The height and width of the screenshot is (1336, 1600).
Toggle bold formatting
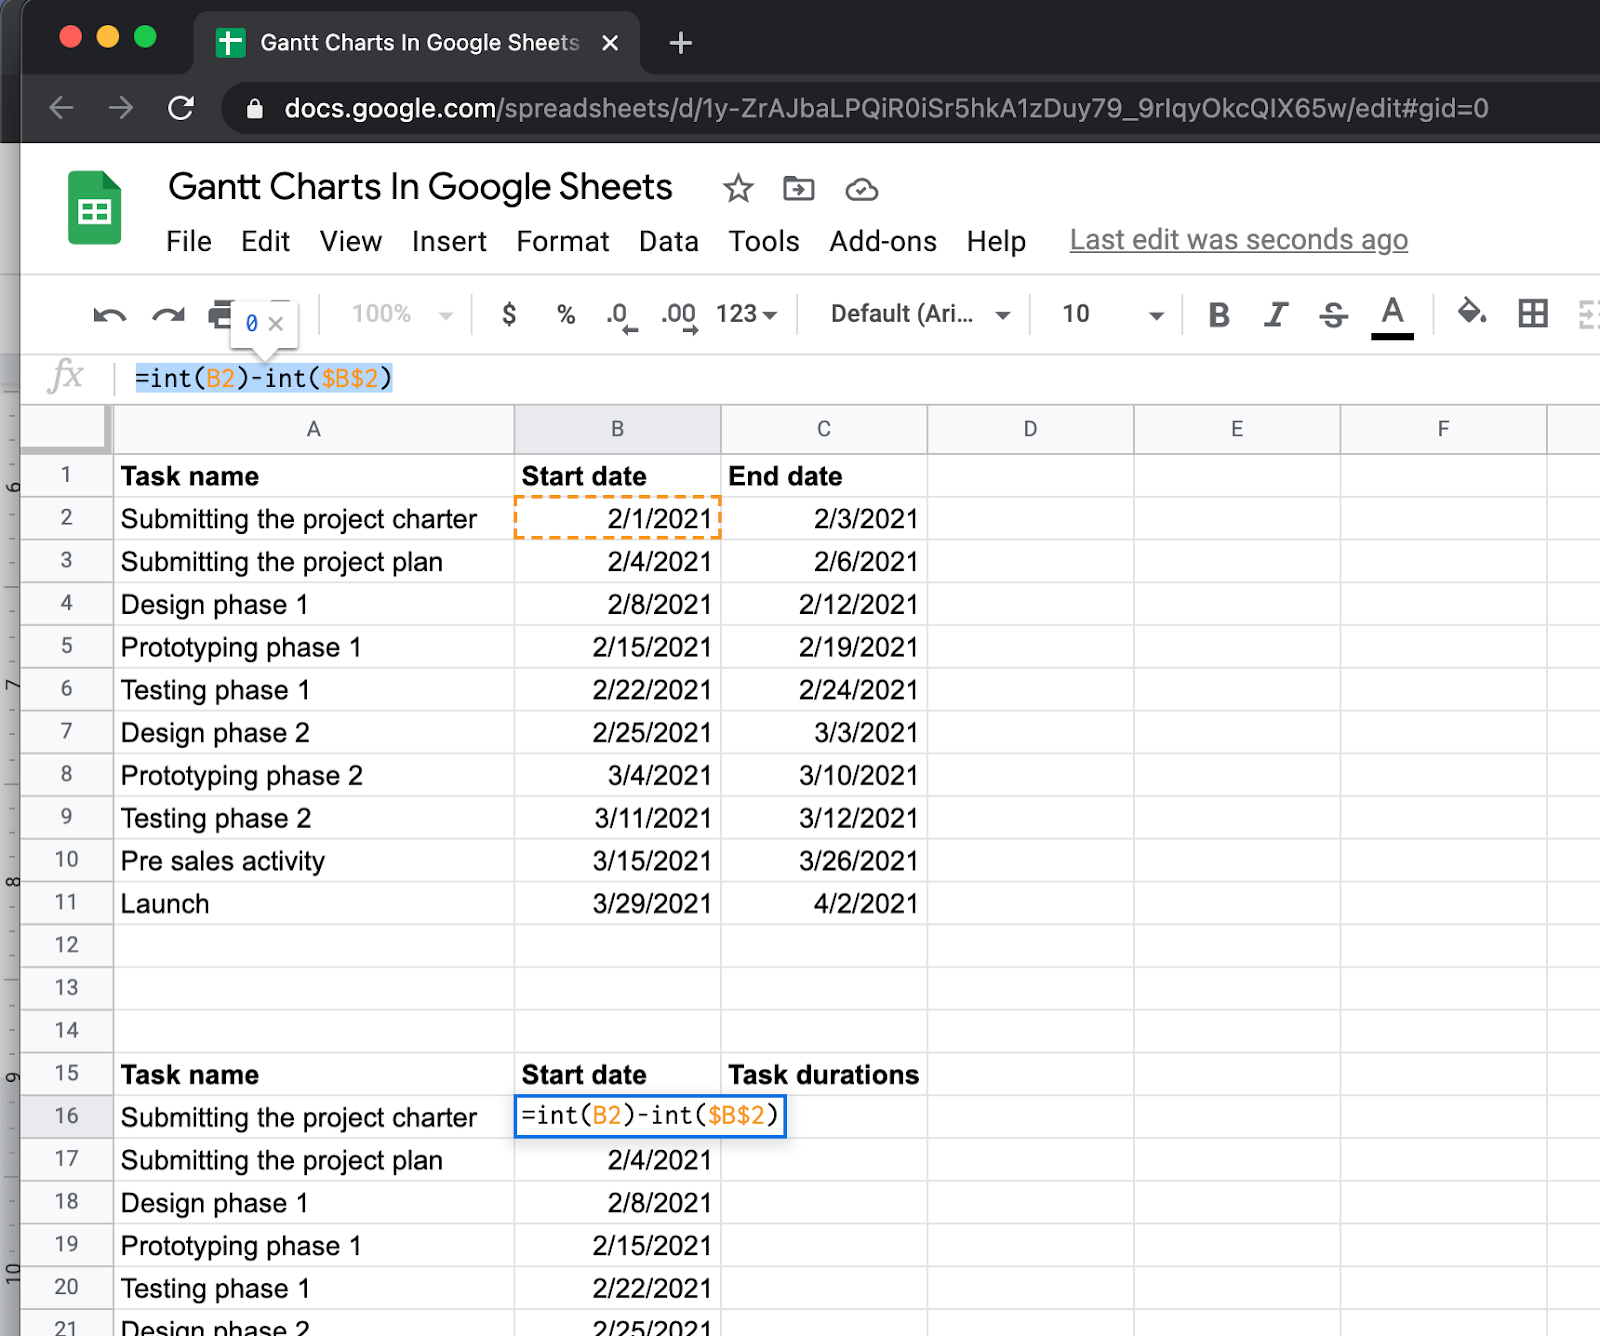click(x=1218, y=315)
